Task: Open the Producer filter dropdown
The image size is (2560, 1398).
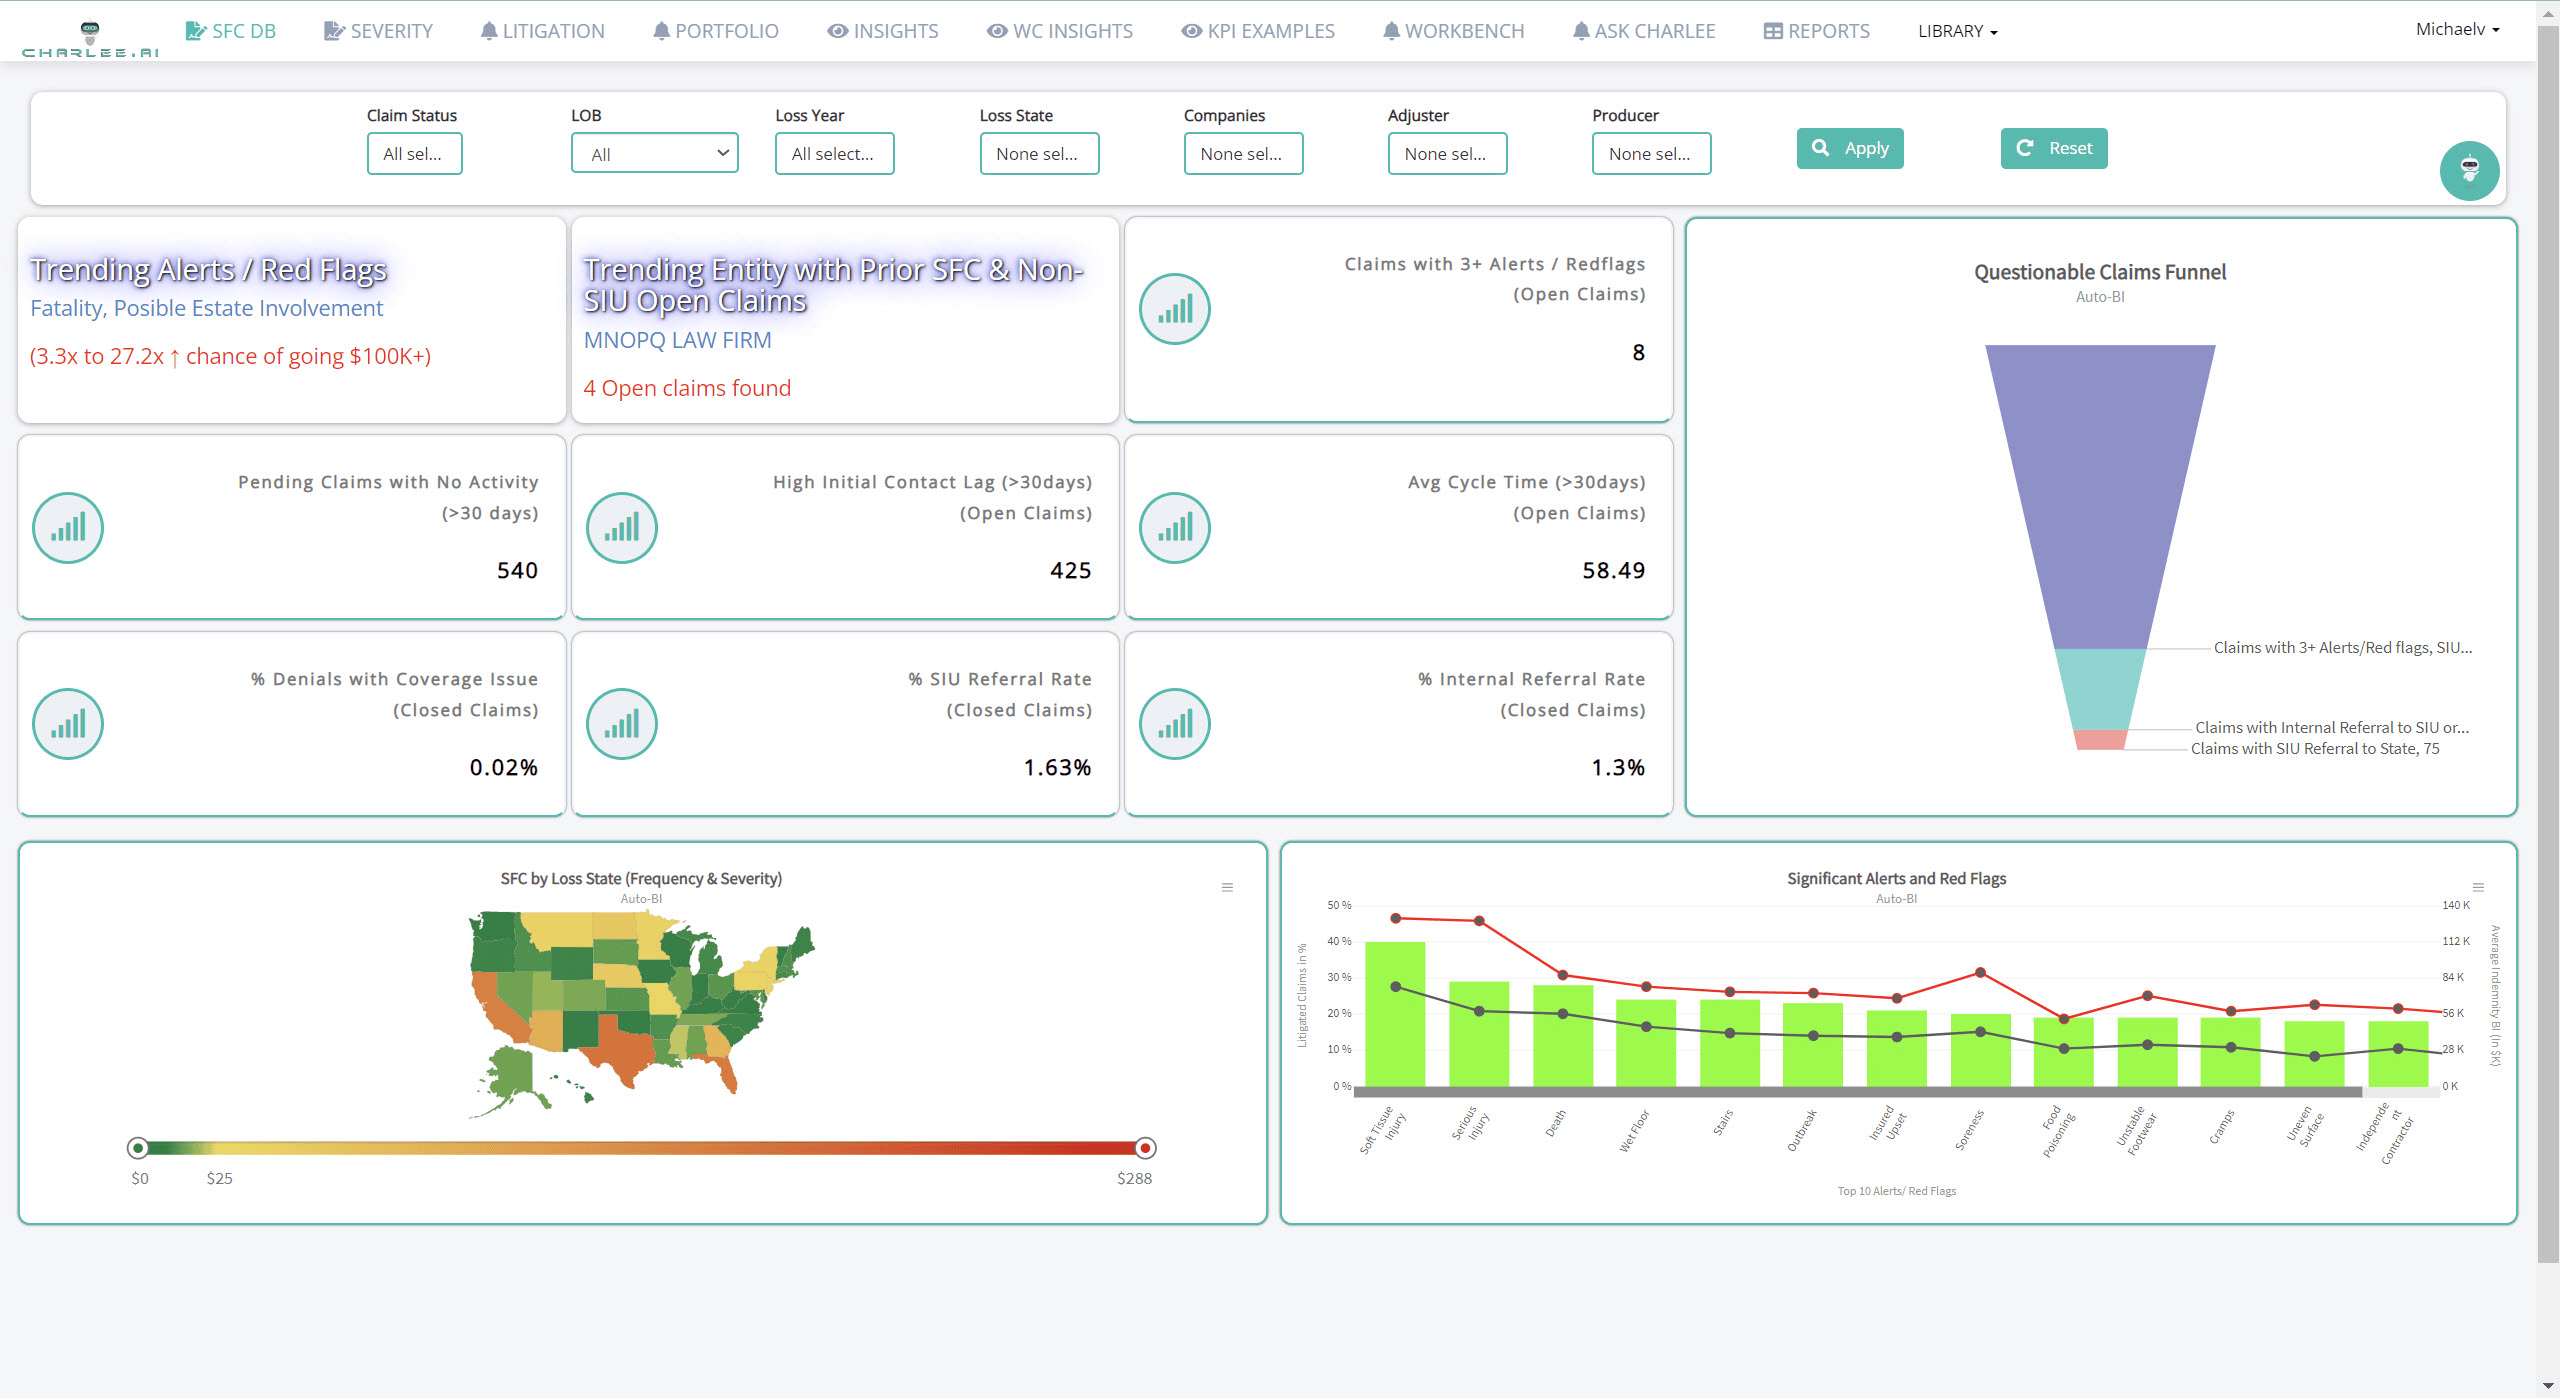Action: point(1652,154)
